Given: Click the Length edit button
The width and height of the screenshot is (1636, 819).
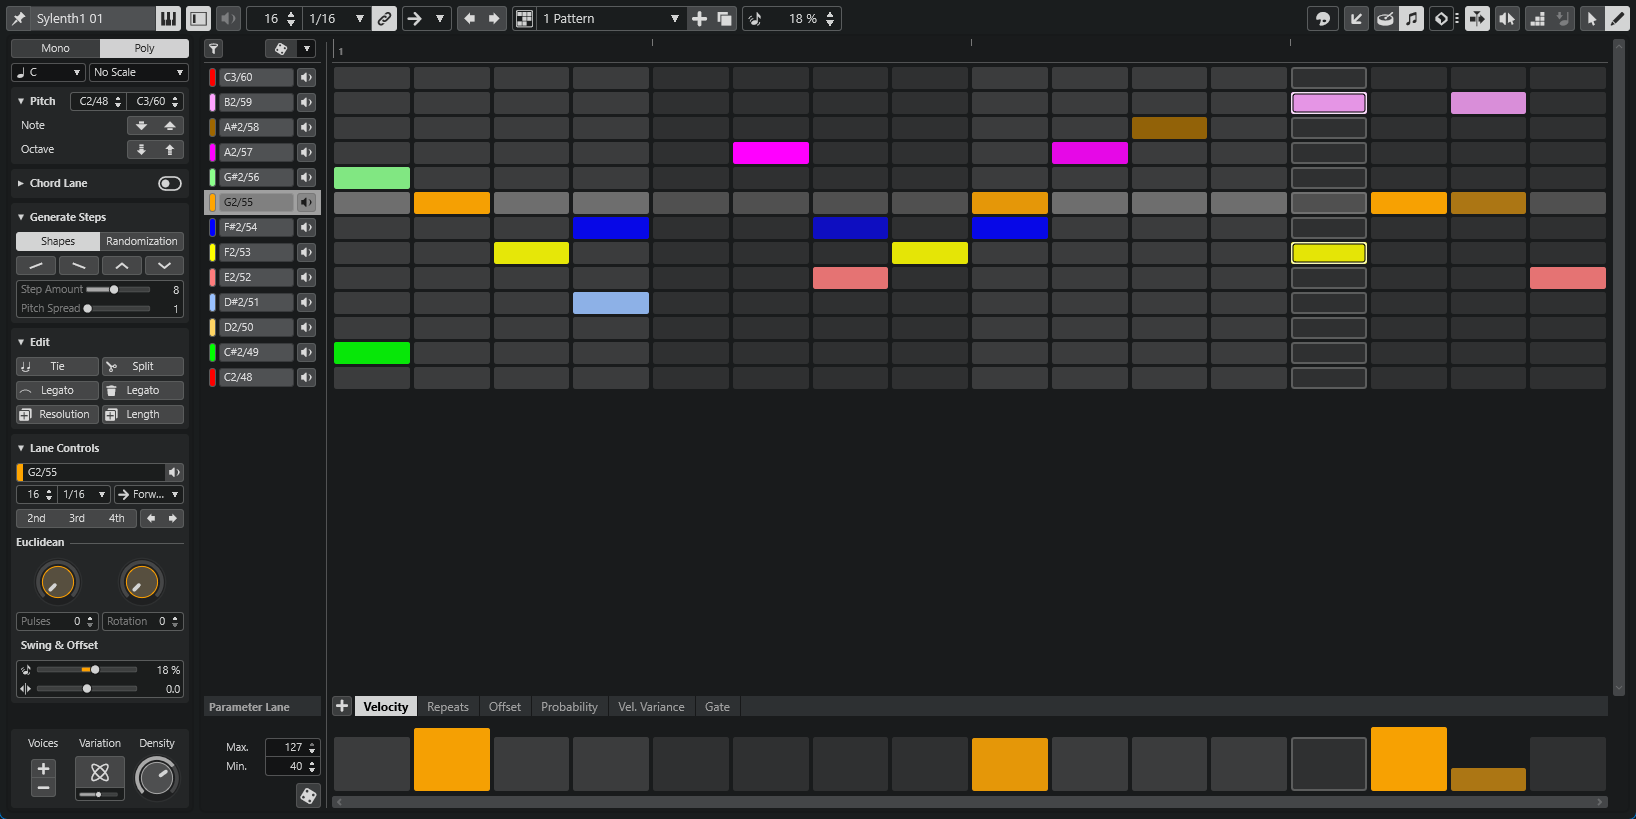Looking at the screenshot, I should pyautogui.click(x=143, y=414).
